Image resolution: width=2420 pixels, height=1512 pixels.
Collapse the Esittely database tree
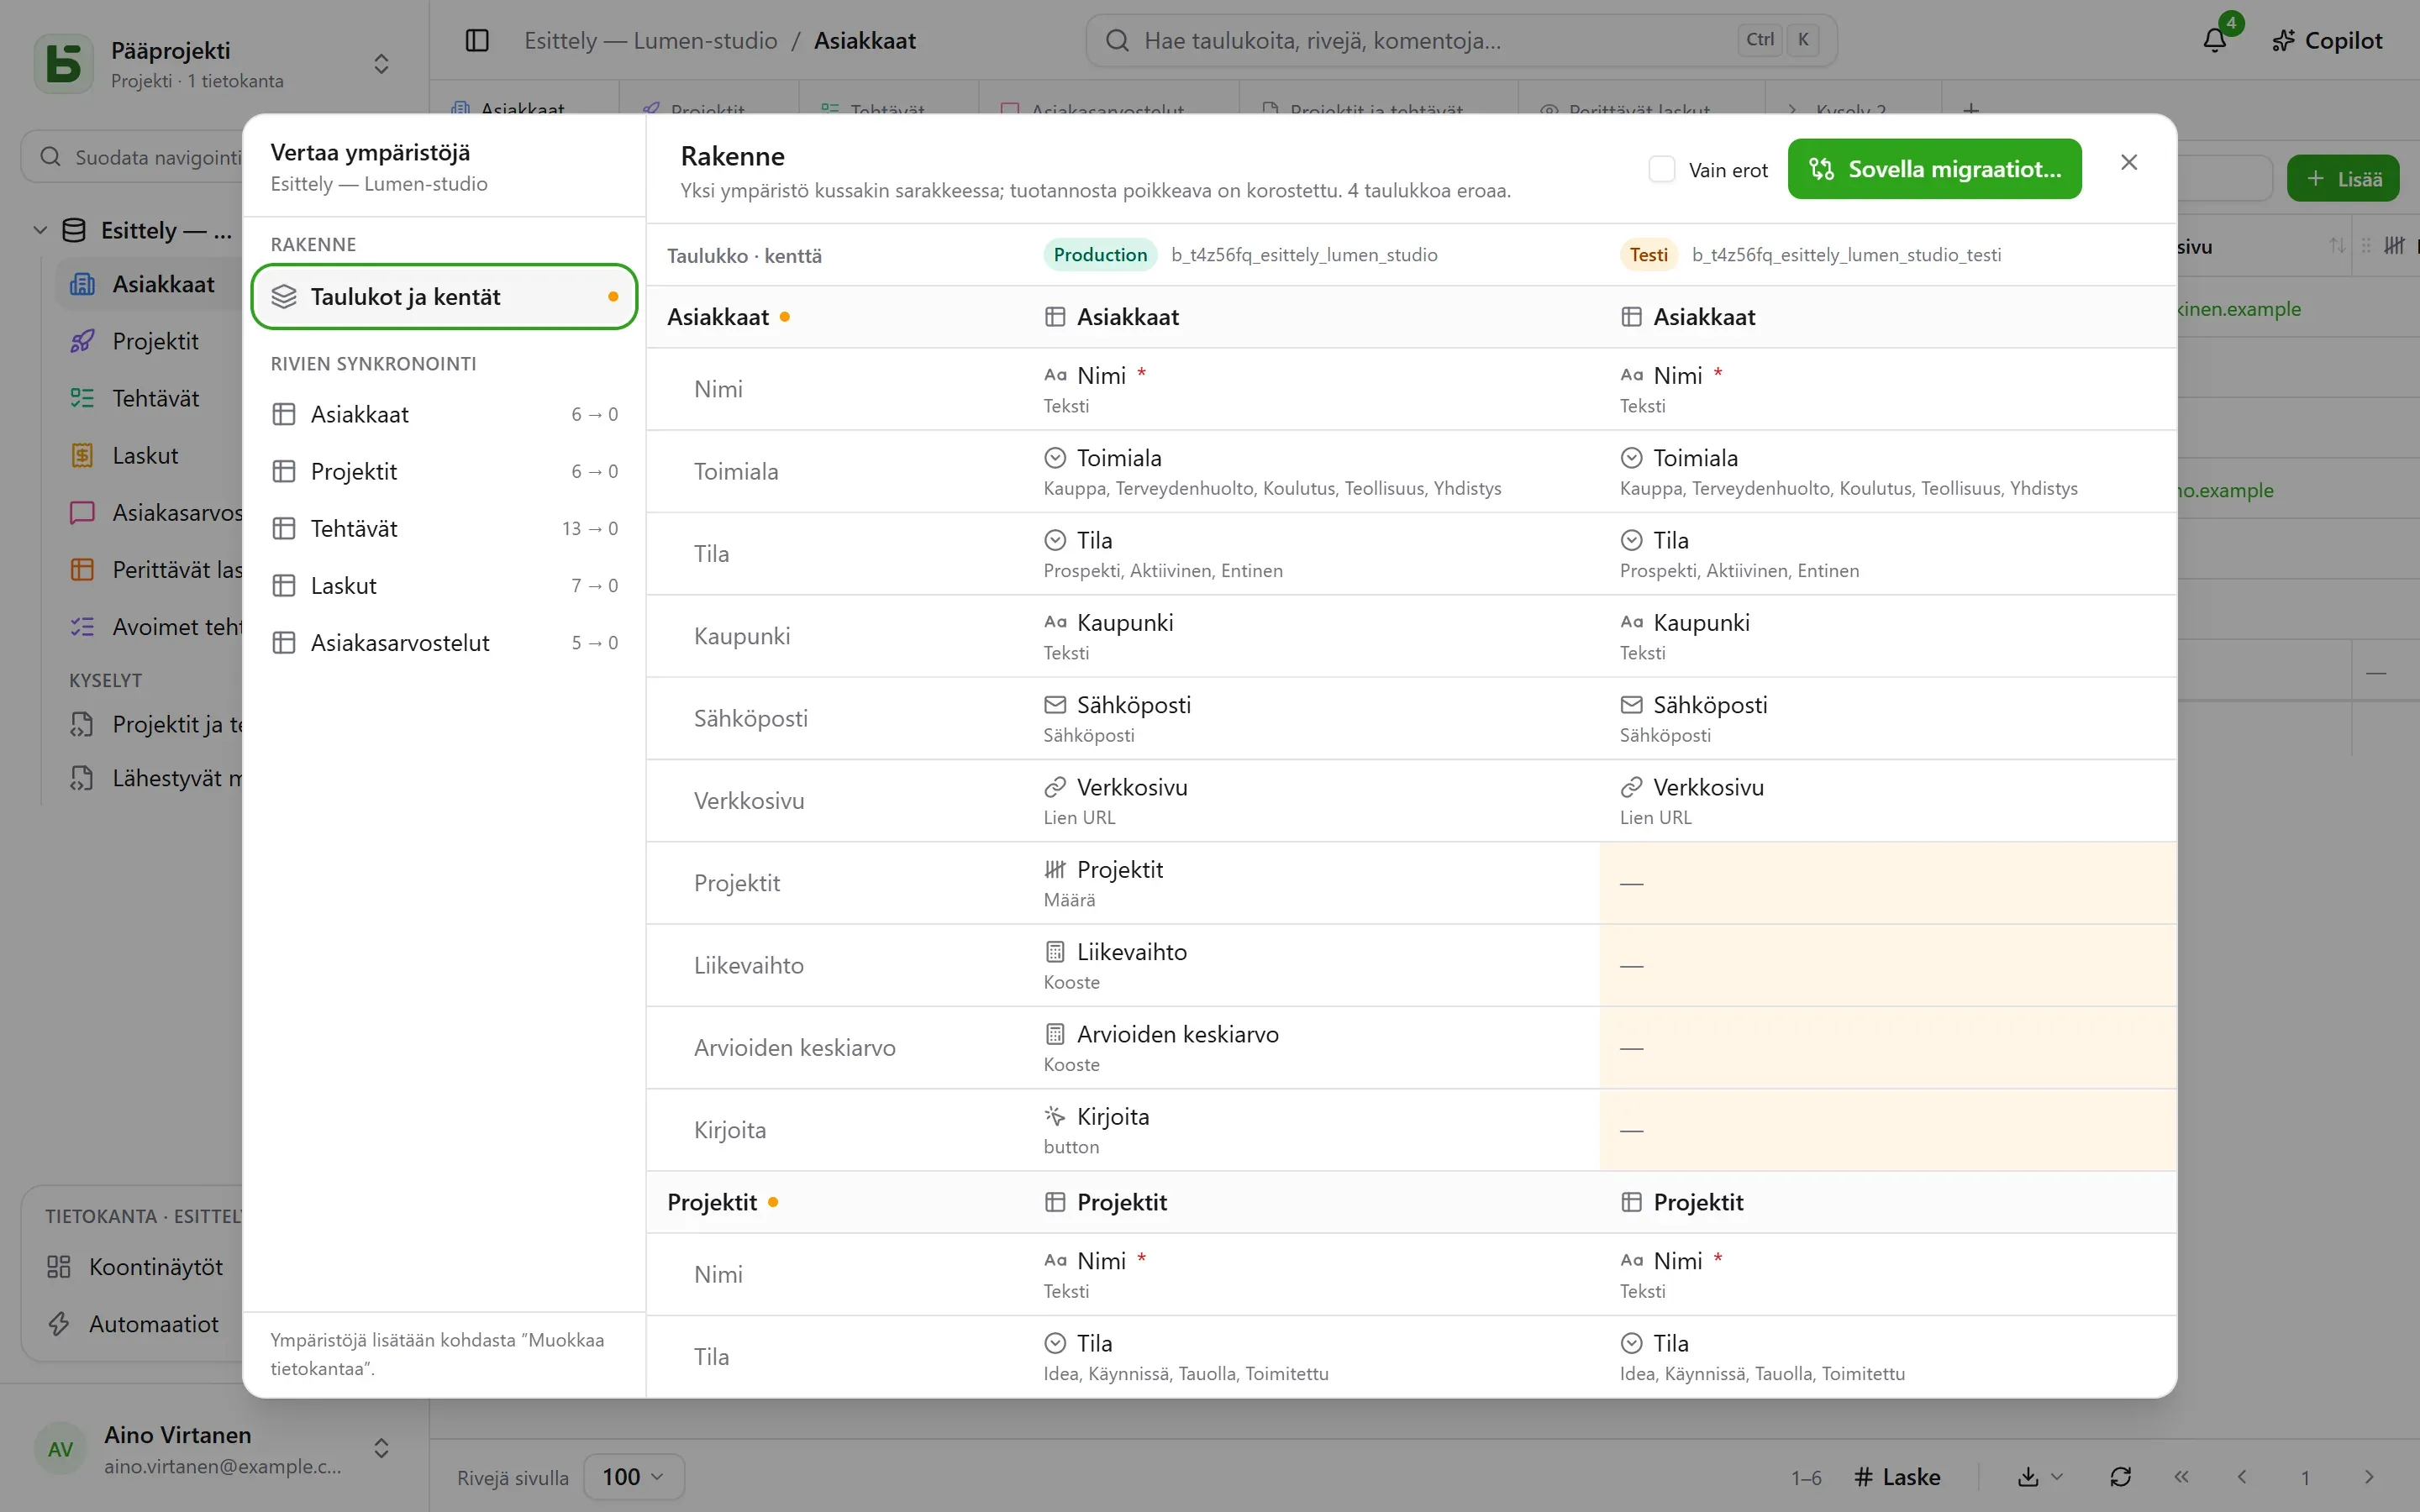coord(40,230)
